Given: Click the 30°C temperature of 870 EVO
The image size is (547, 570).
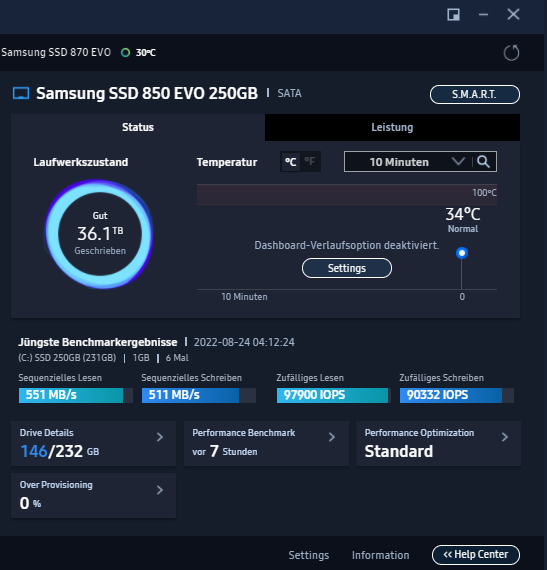Looking at the screenshot, I should coord(145,53).
